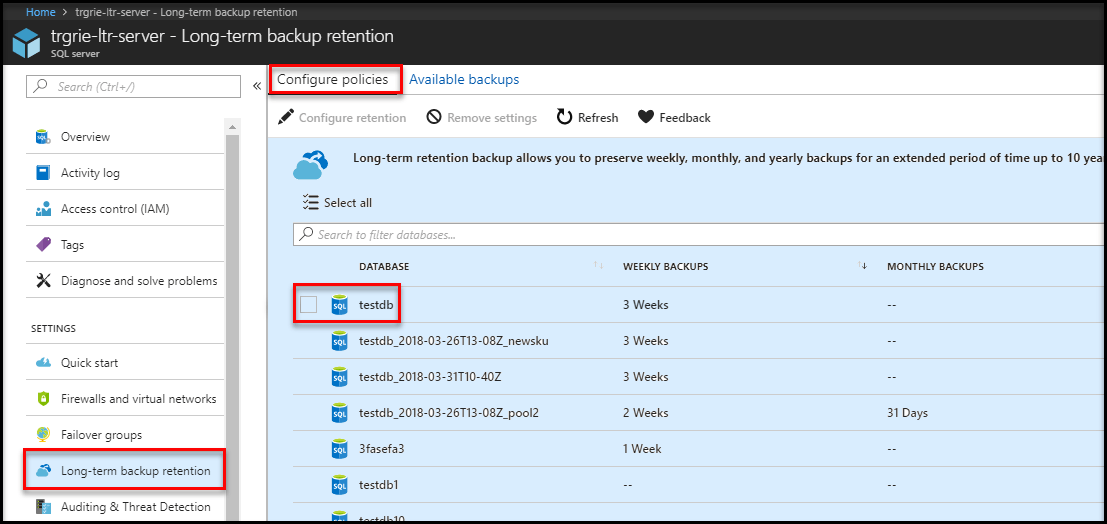Screen dimensions: 1107x524
Task: Click the Diagnose and solve problems wrench icon
Action: tap(43, 280)
